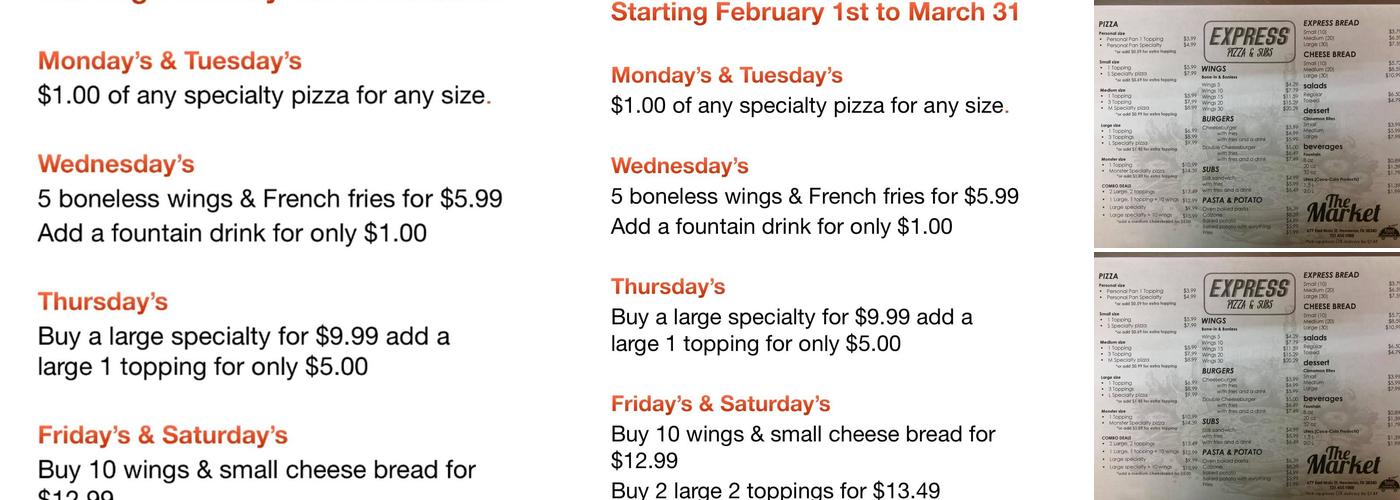
Task: Click the dessert heading in the bottom menu photo
Action: point(1316,363)
